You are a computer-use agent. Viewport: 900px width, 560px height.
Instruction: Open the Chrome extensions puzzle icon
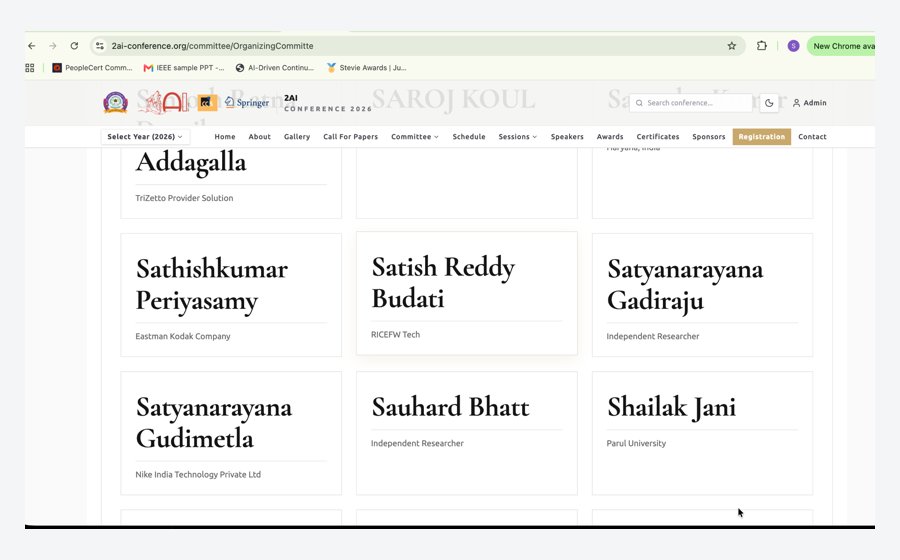tap(762, 46)
